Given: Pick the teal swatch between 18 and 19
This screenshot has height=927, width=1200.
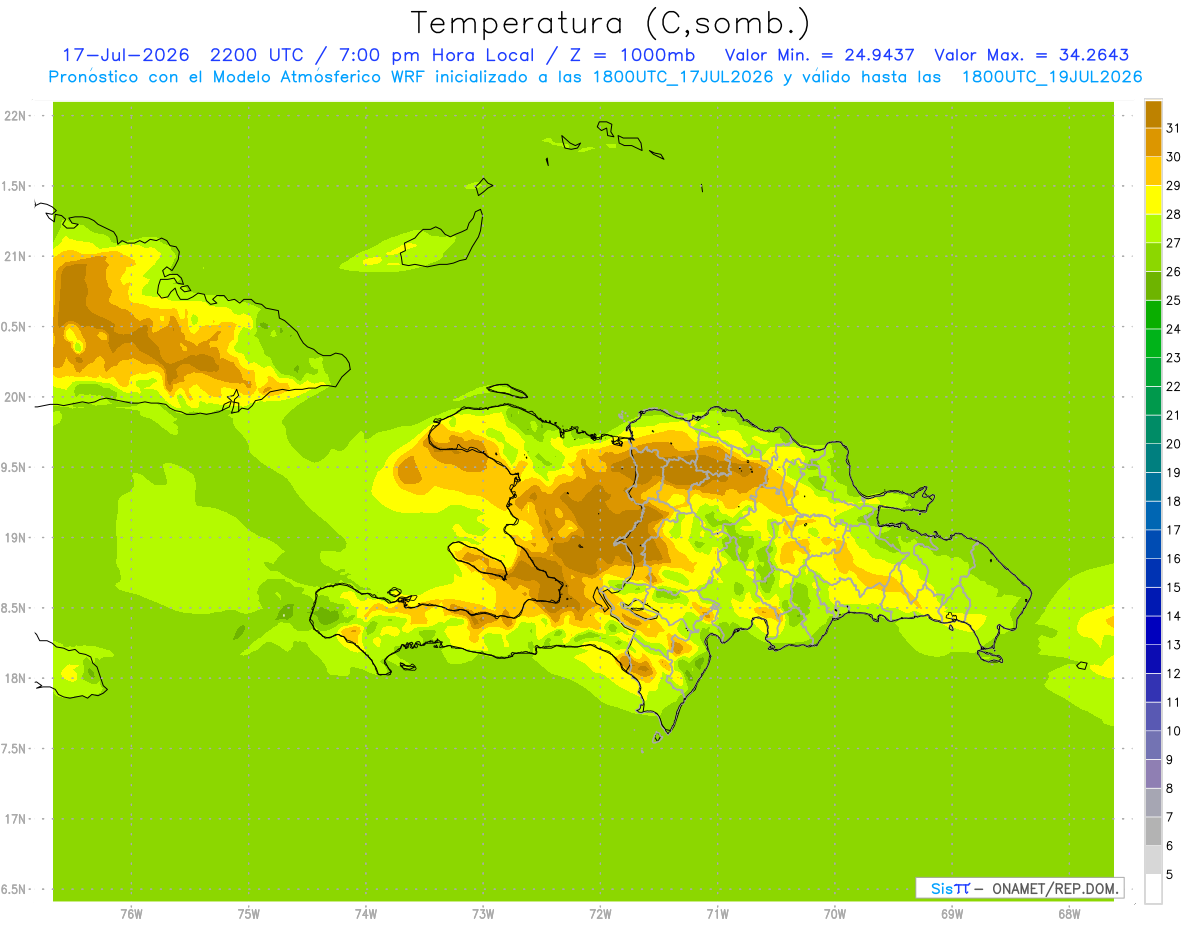Looking at the screenshot, I should [x=1153, y=487].
